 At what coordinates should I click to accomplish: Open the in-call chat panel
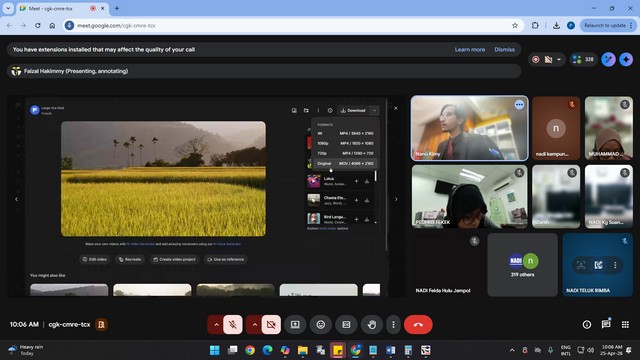click(606, 324)
